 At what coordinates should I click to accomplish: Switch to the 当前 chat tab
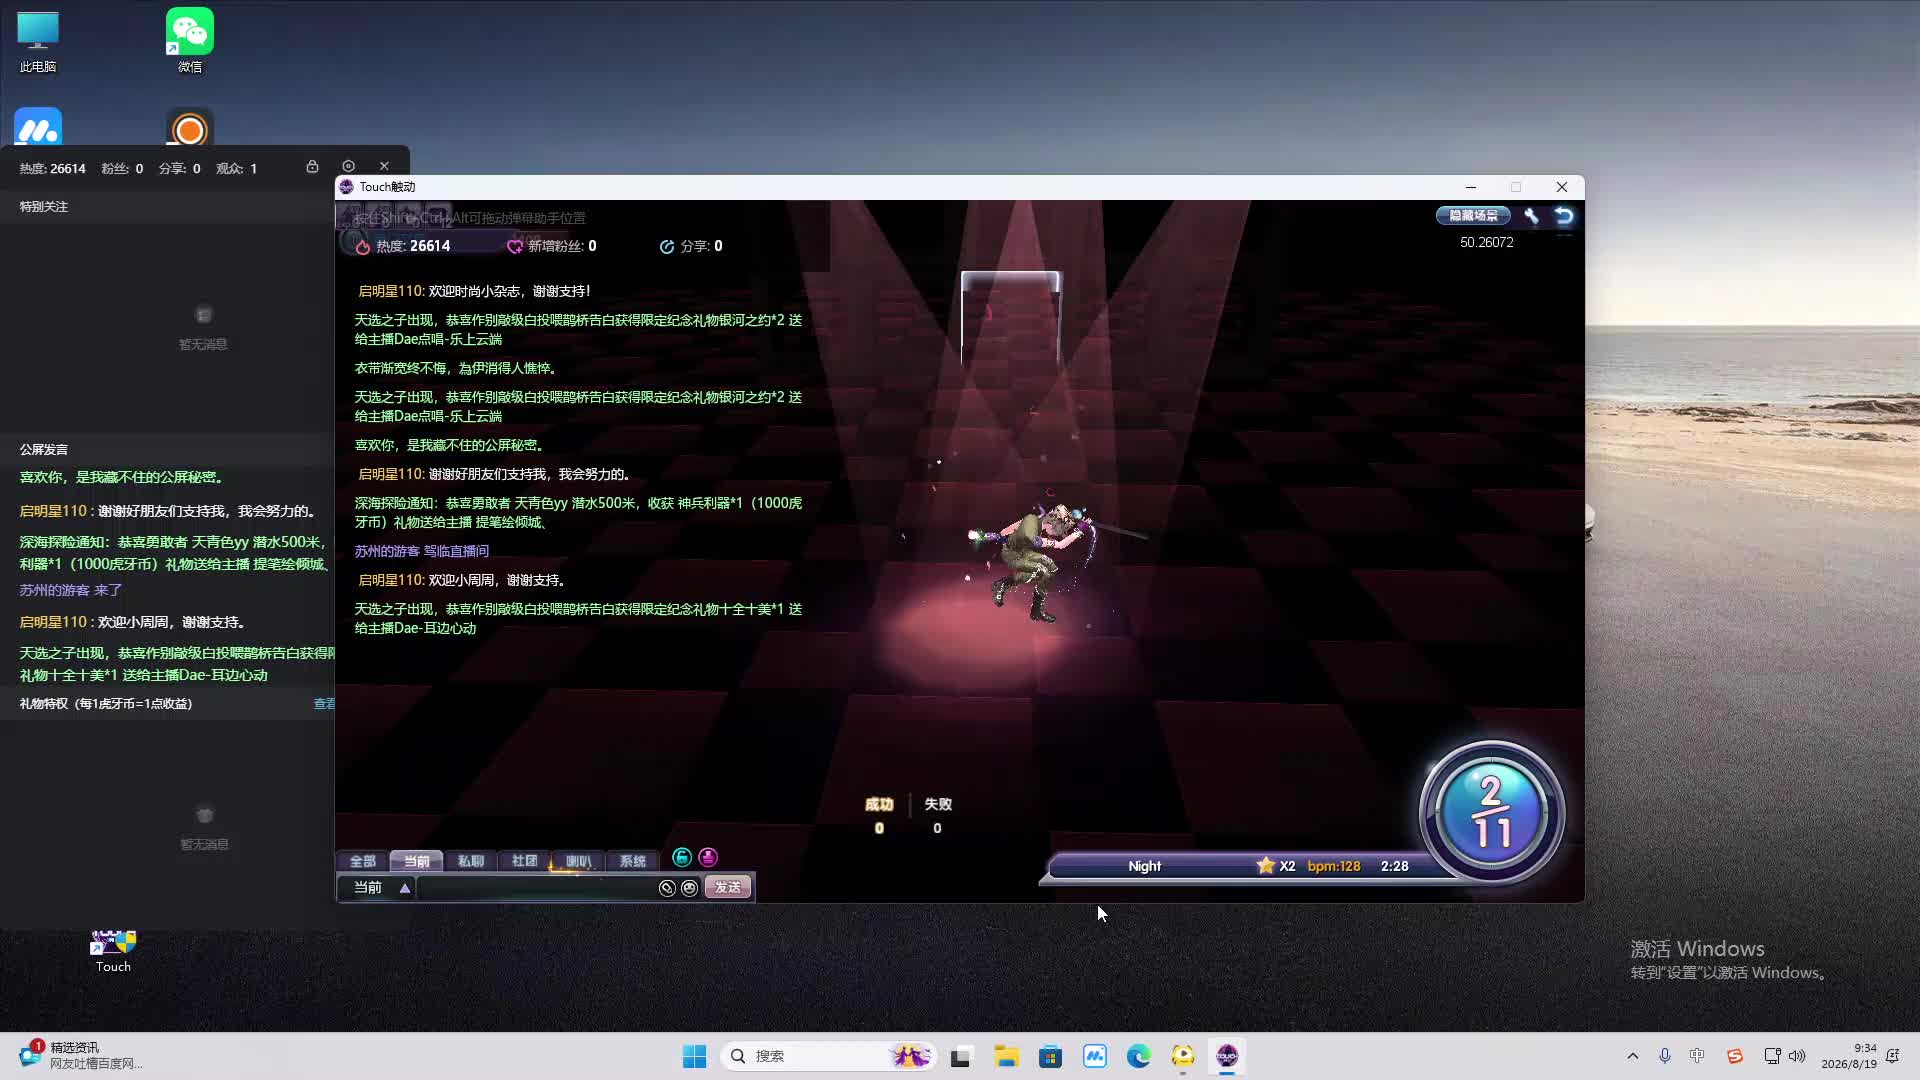[416, 861]
